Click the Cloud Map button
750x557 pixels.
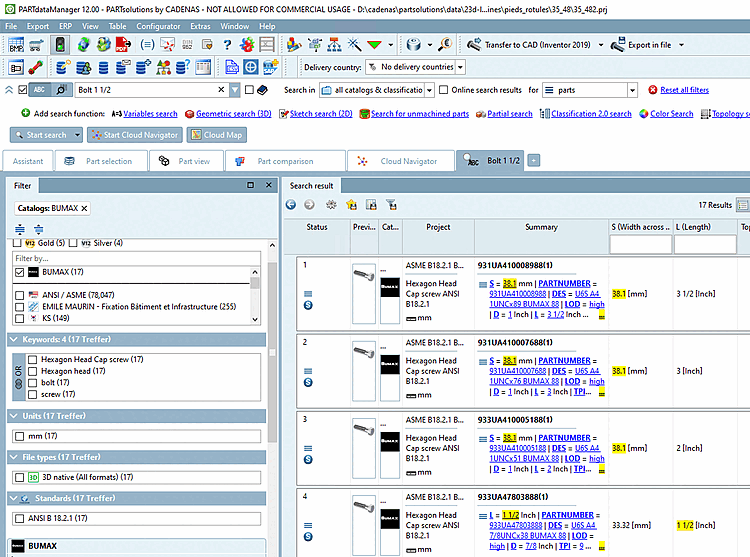click(217, 135)
